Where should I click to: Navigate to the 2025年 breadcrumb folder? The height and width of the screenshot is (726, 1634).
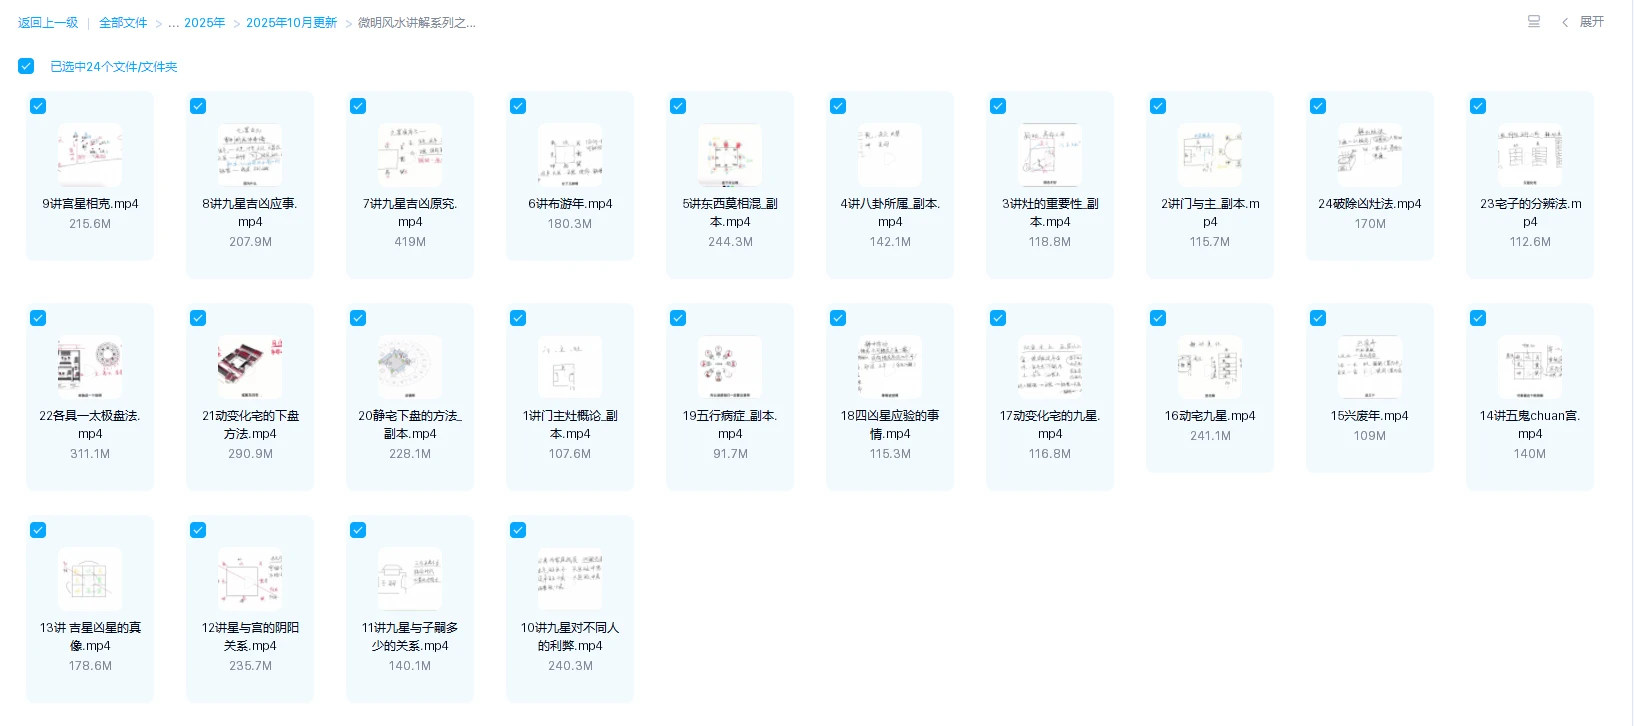pos(205,23)
